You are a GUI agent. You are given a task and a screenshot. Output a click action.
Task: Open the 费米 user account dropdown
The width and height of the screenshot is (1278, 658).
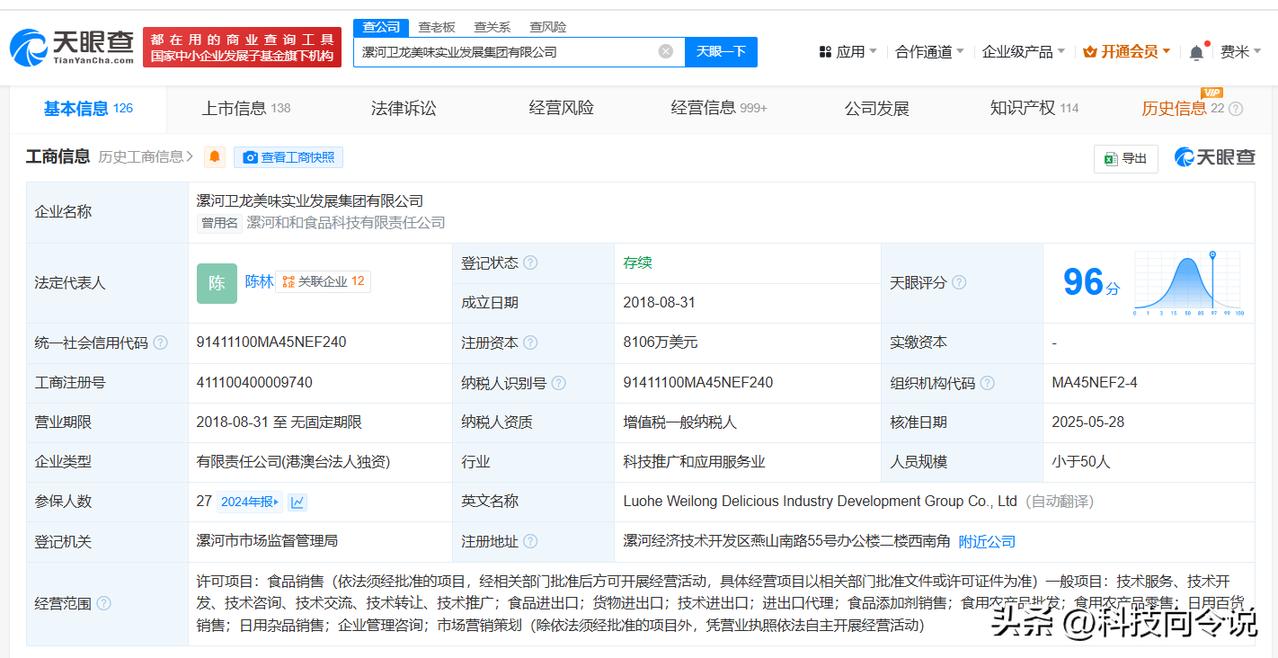(x=1241, y=52)
